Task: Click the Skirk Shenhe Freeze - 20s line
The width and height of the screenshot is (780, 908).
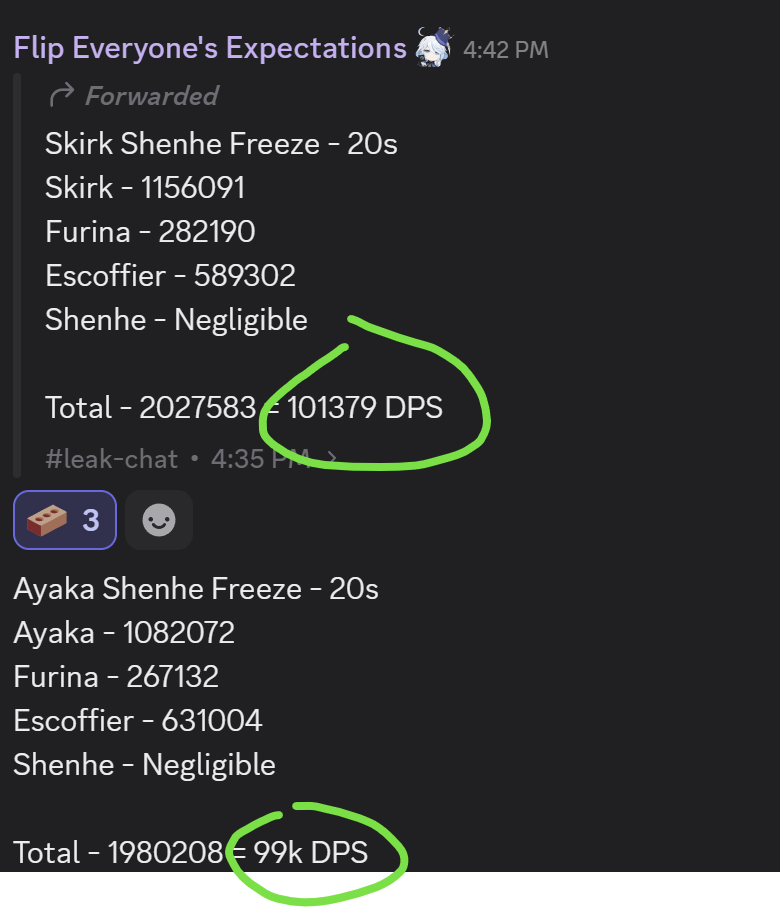Action: (221, 144)
